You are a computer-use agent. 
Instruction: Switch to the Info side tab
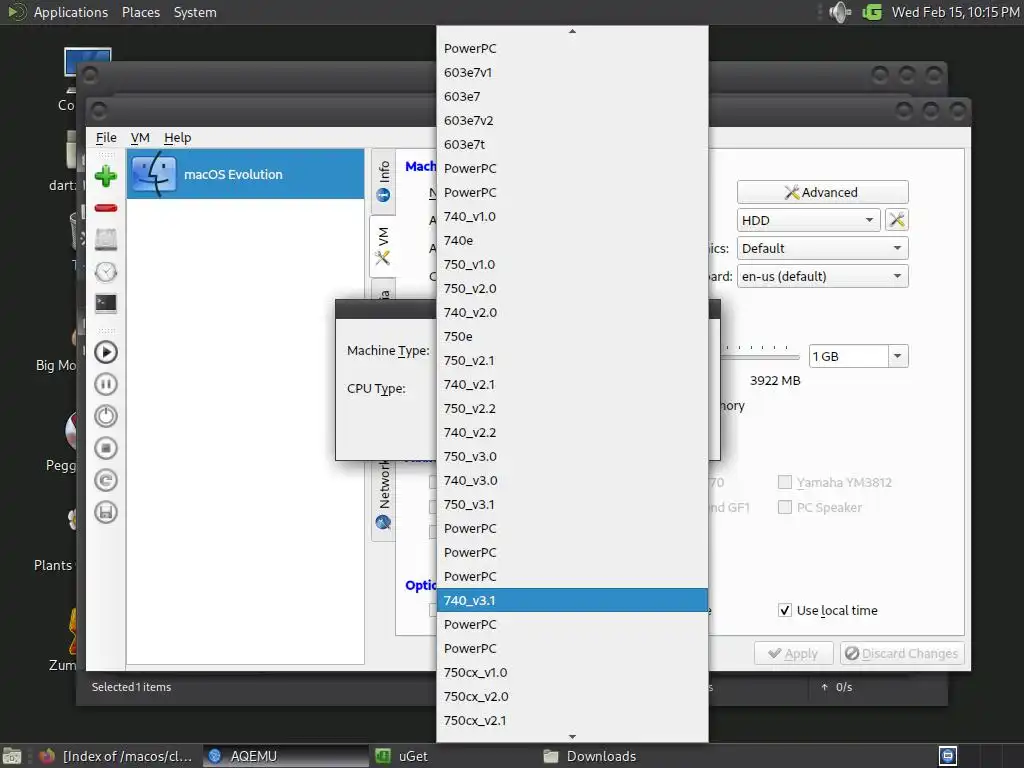(x=383, y=182)
